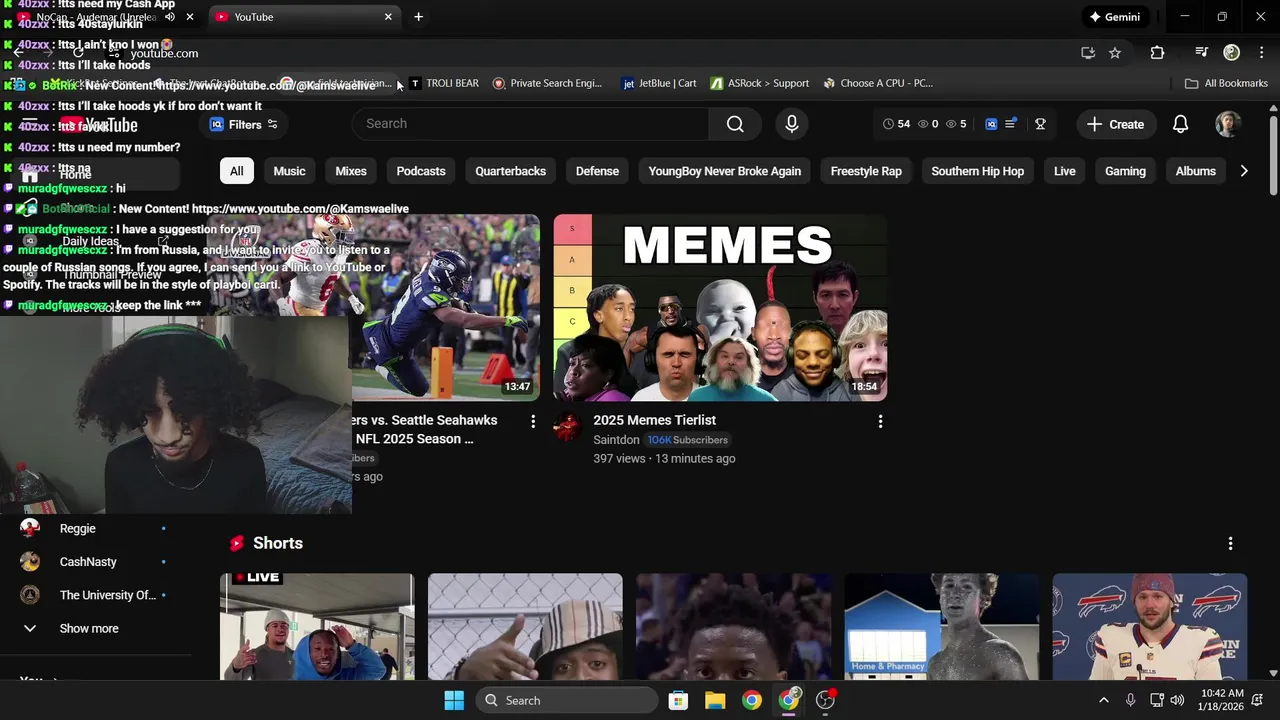
Task: Open YouTube notifications bell
Action: [1180, 124]
